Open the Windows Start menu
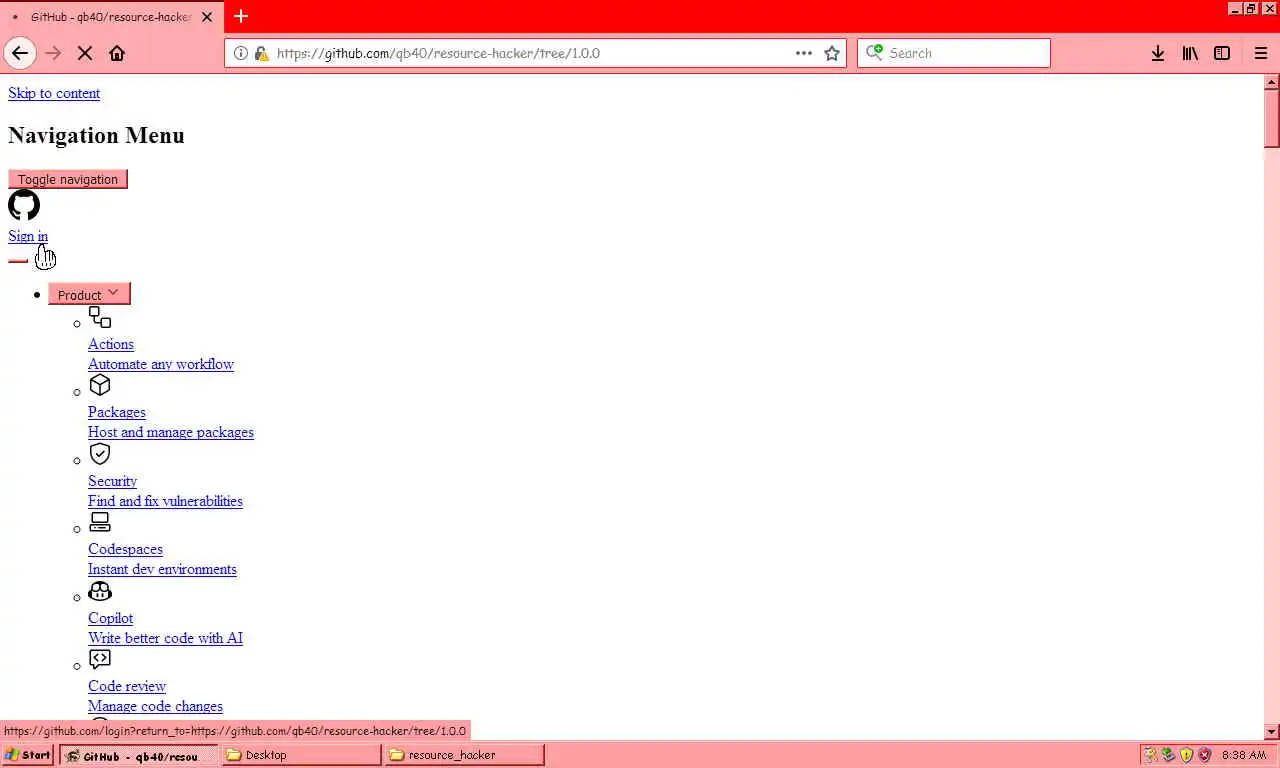The image size is (1280, 768). tap(28, 755)
